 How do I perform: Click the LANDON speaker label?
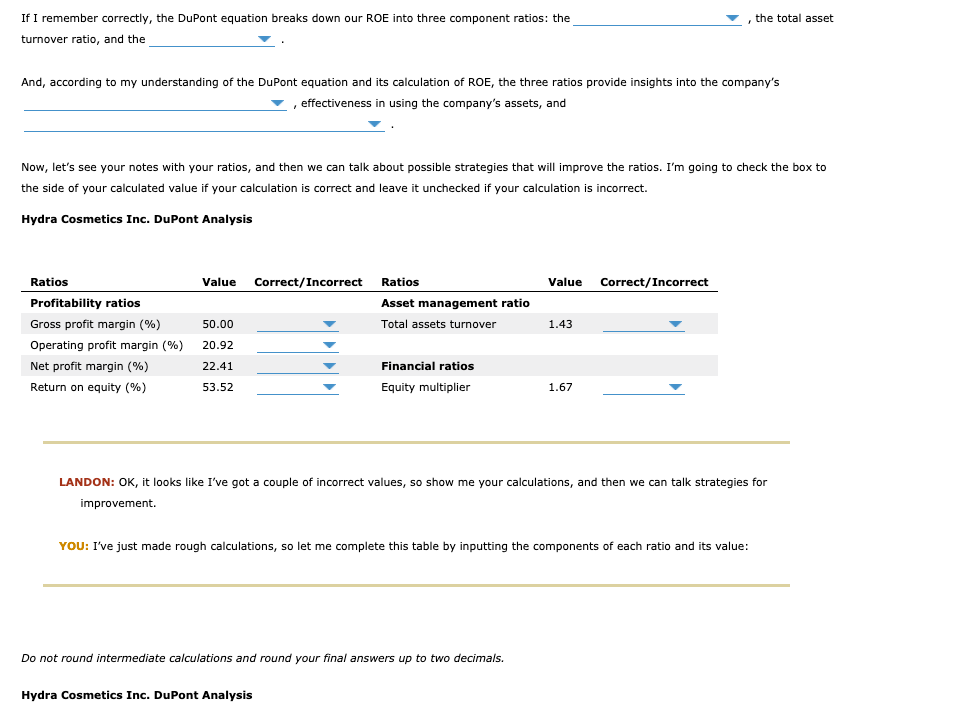[80, 482]
